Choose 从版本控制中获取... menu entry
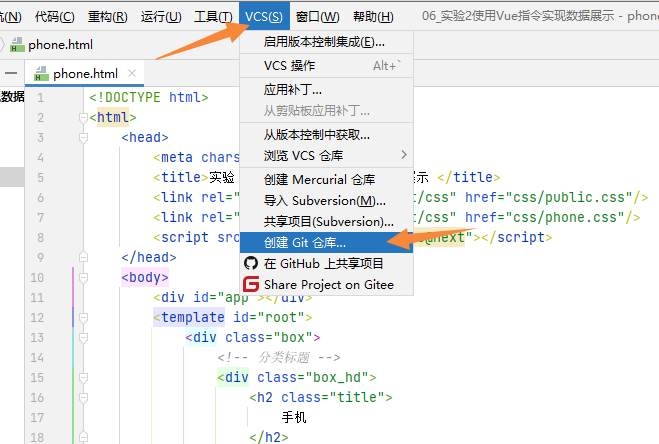The width and height of the screenshot is (659, 444). point(327,135)
